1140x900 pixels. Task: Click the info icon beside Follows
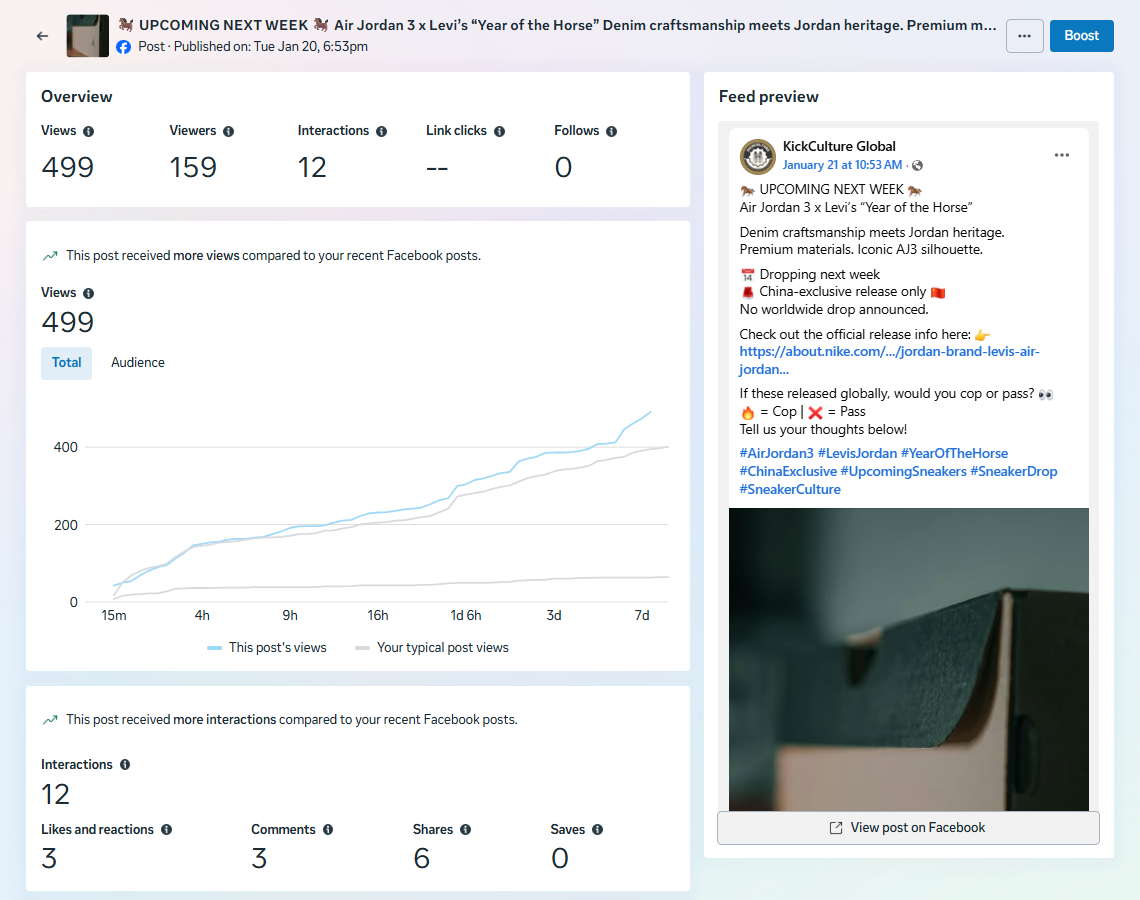click(x=611, y=131)
